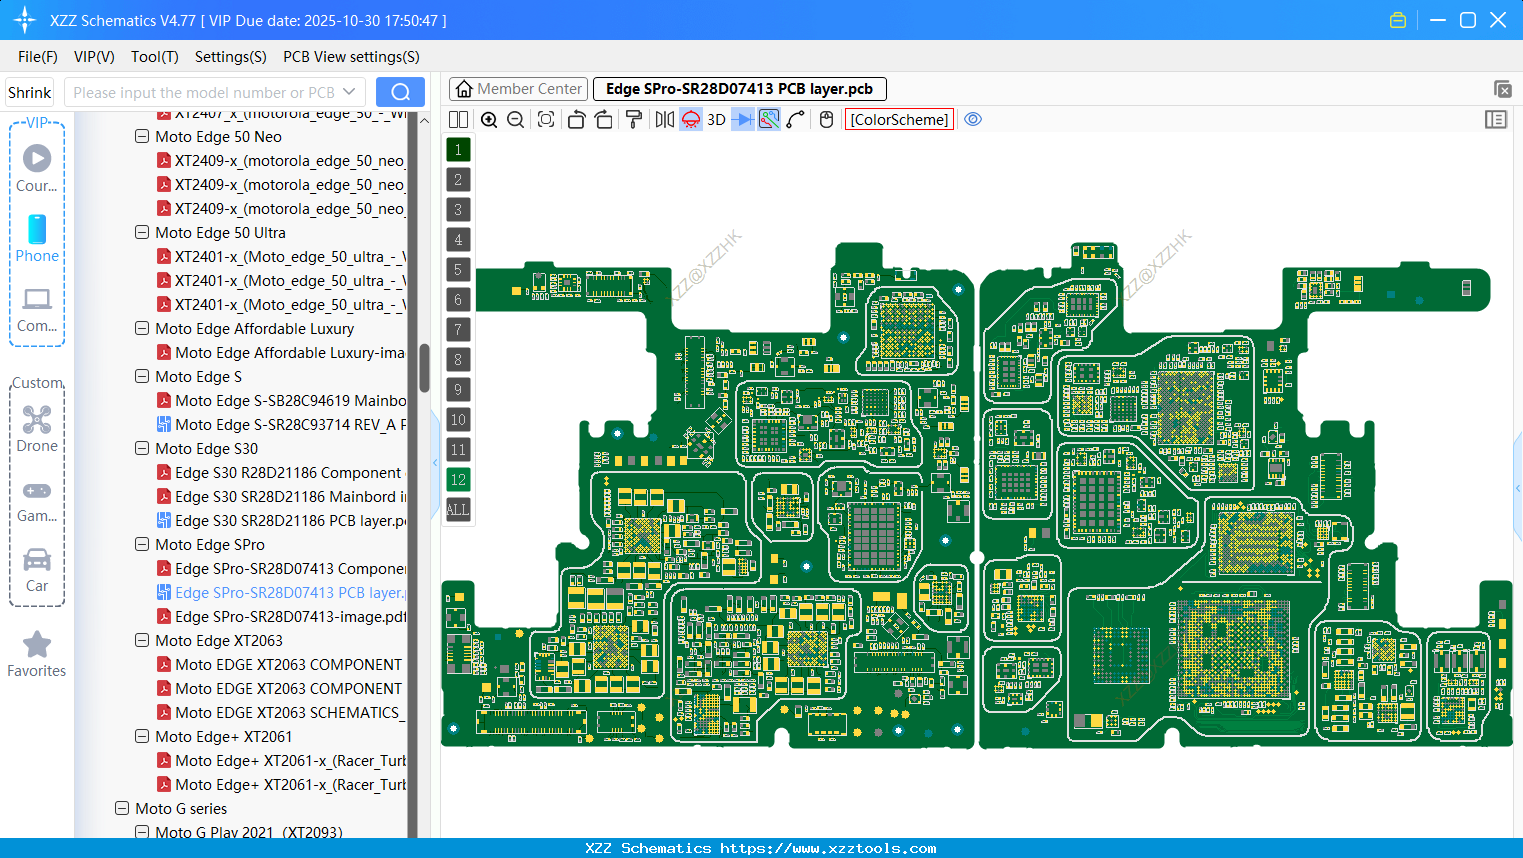
Task: Collapse the Moto Edge 50 Ultra group
Action: coord(141,232)
